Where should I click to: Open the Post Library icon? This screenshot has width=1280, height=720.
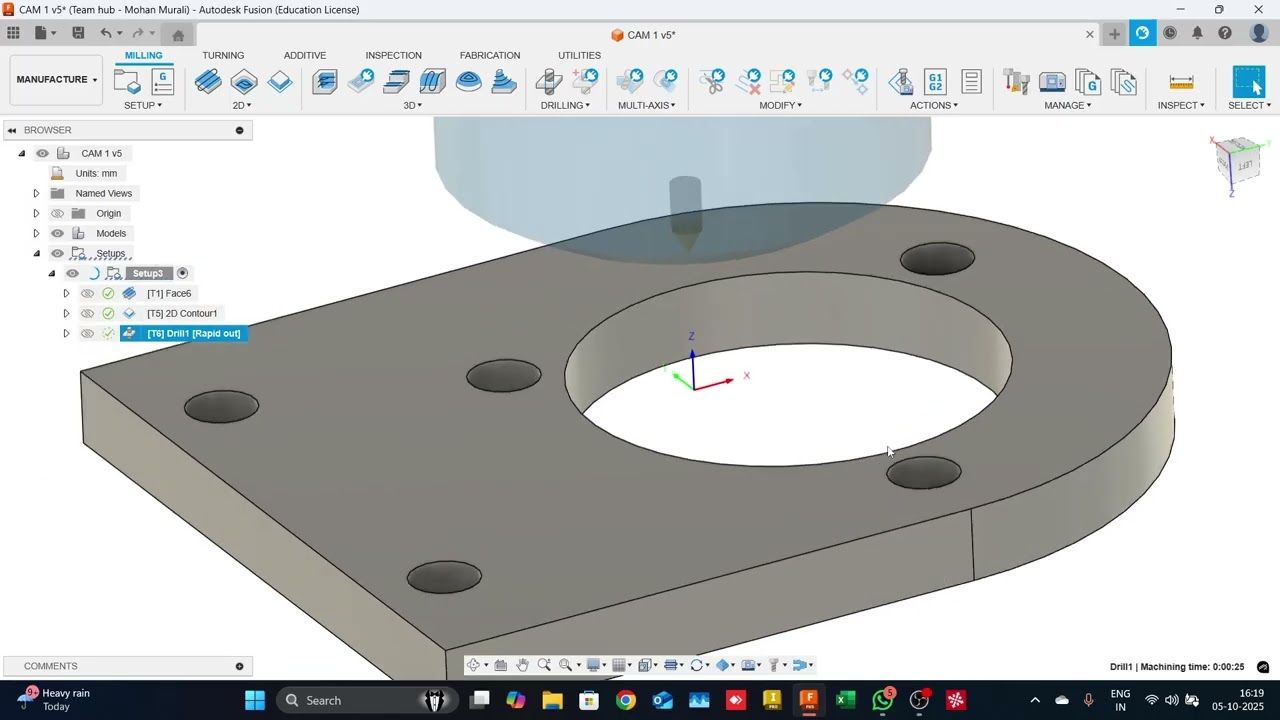point(1088,82)
